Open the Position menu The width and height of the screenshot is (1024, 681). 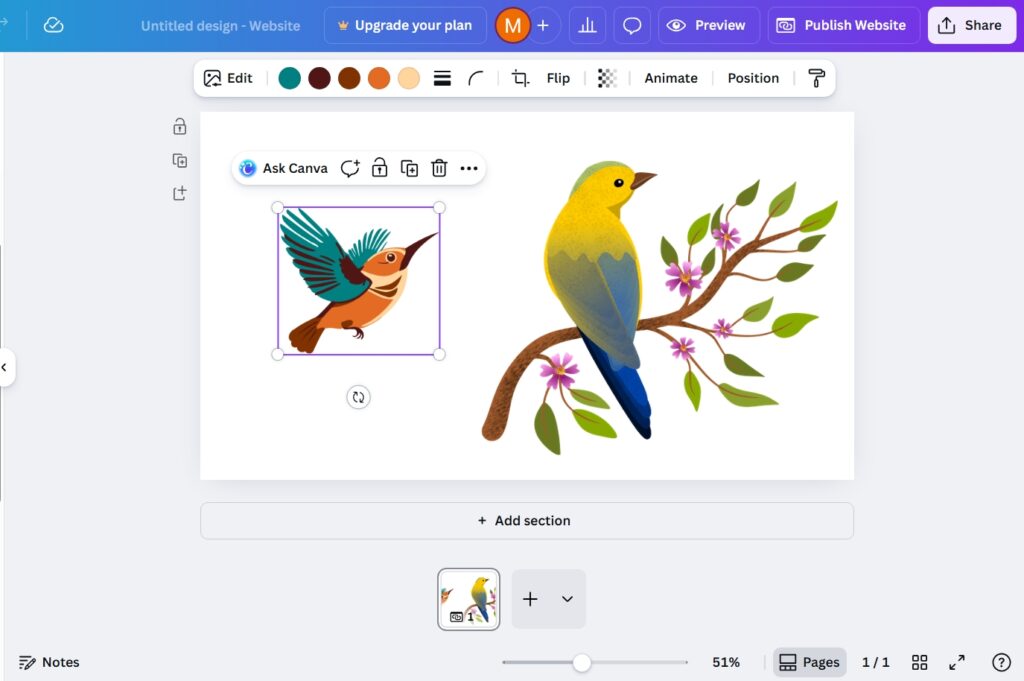[753, 77]
